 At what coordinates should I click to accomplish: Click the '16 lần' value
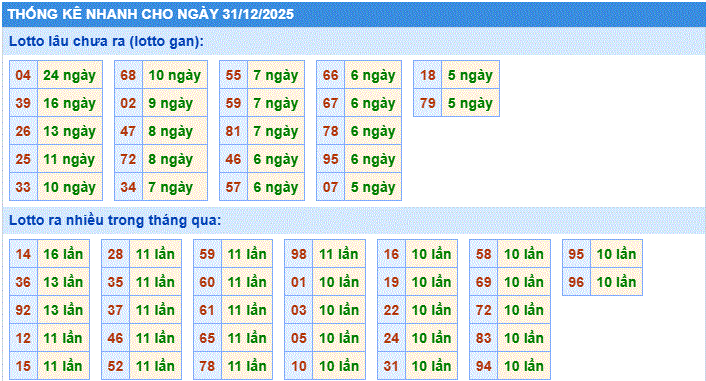coord(63,254)
